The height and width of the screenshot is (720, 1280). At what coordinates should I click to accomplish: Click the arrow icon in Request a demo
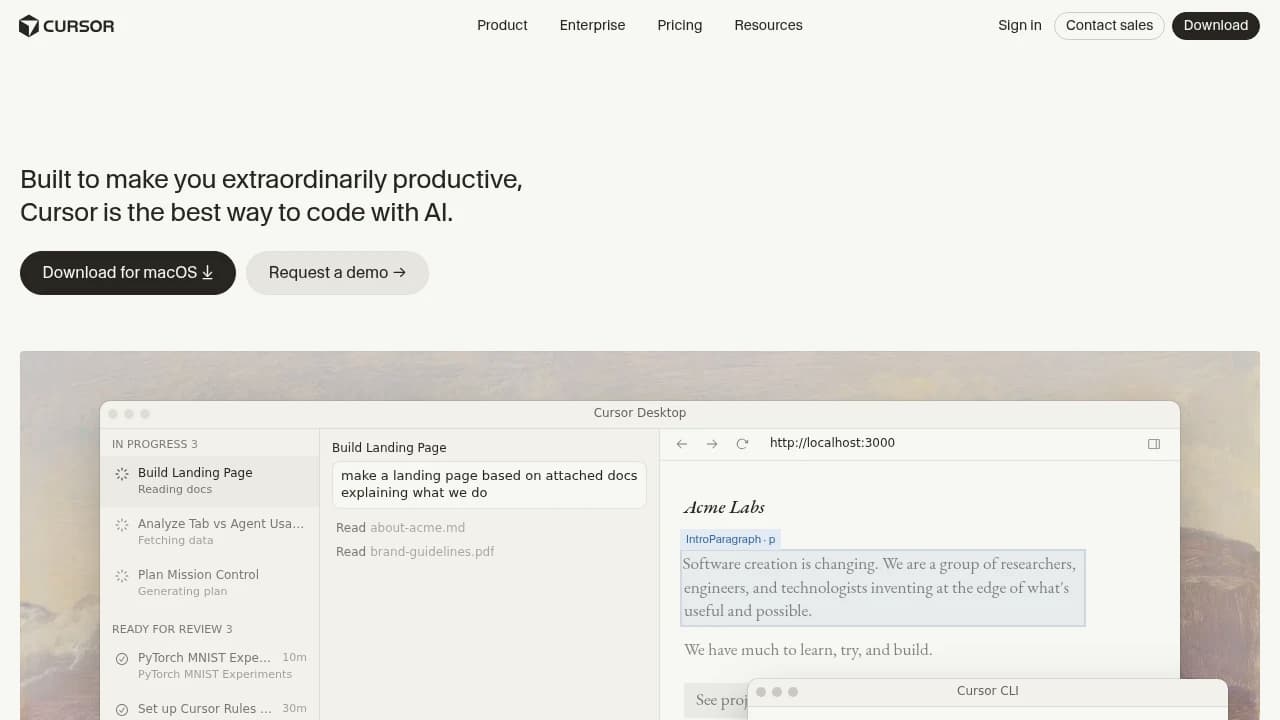(x=400, y=273)
